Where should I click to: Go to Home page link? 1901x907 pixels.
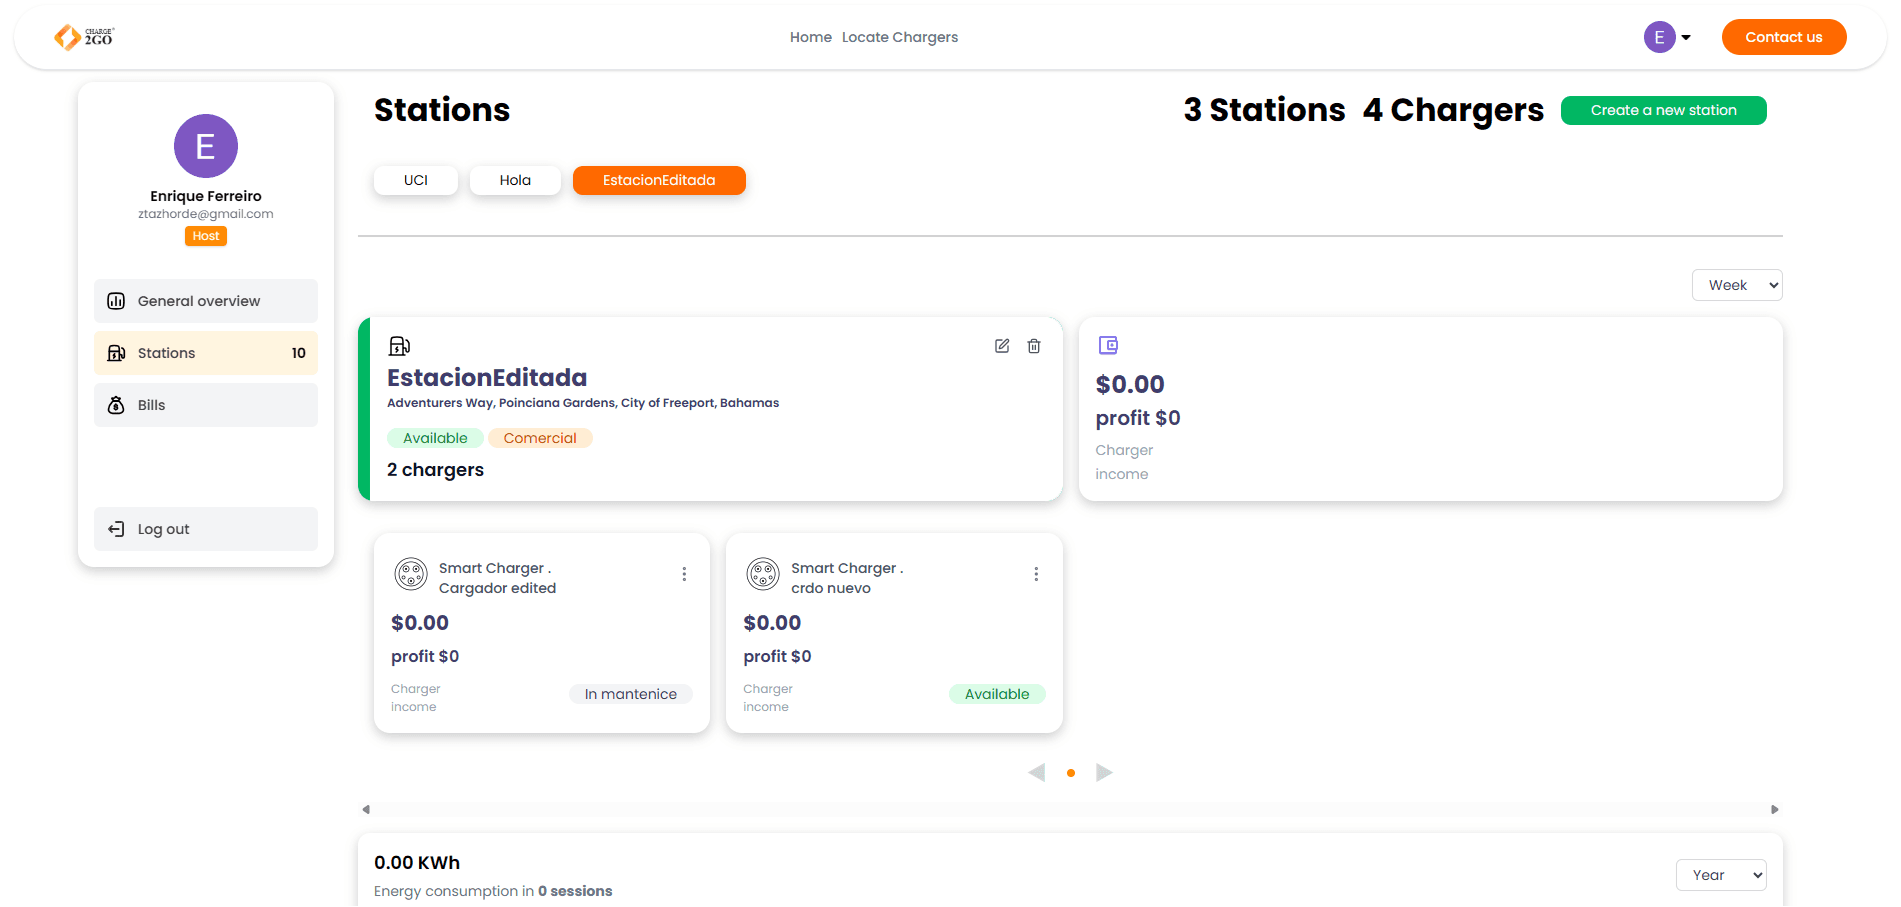pos(810,37)
